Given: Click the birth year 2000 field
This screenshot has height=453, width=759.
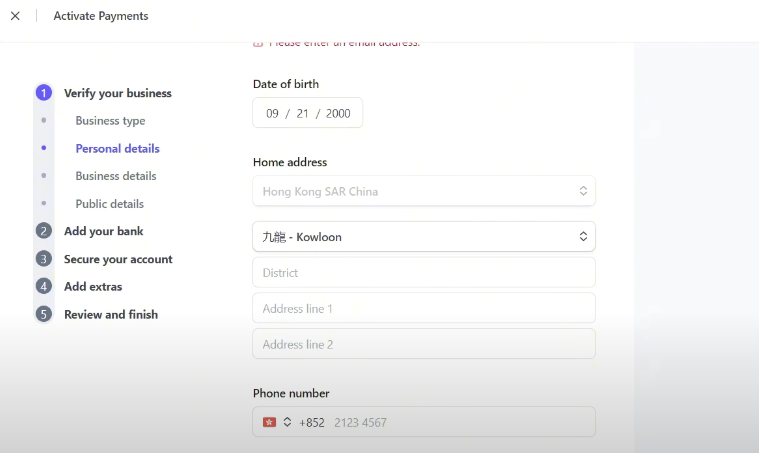Looking at the screenshot, I should coord(338,114).
